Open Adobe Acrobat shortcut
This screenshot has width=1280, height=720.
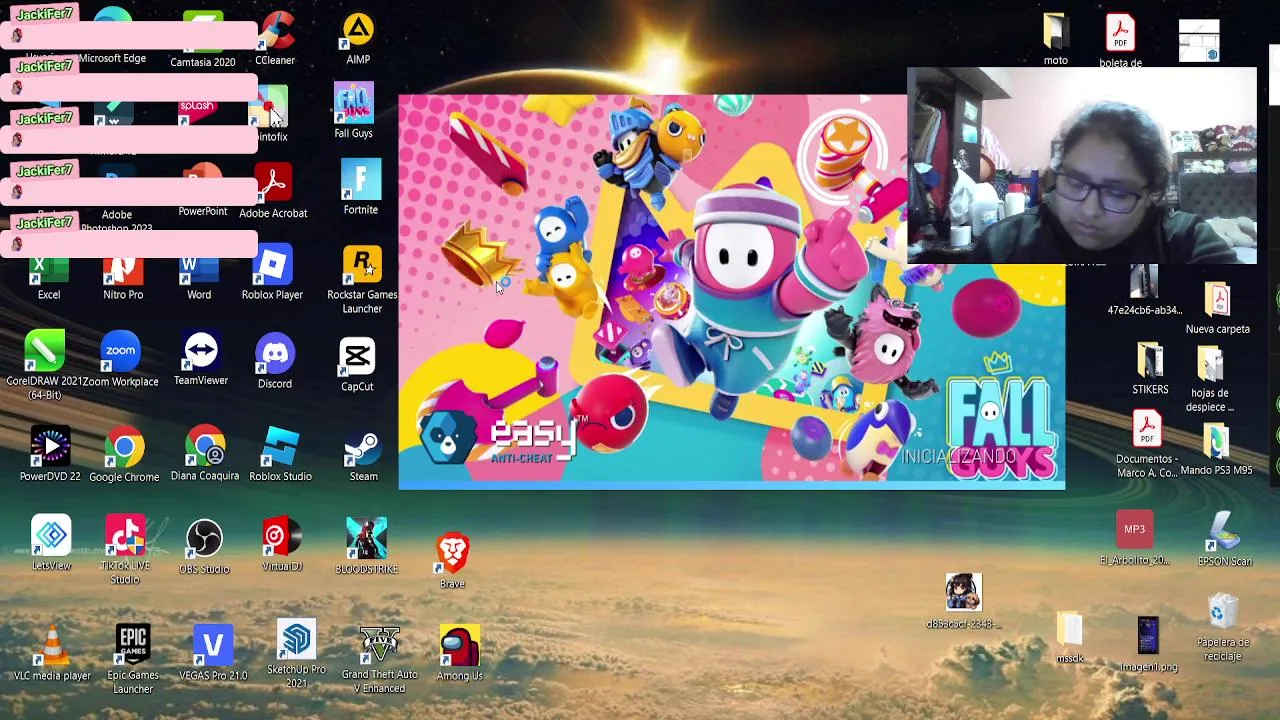click(273, 191)
